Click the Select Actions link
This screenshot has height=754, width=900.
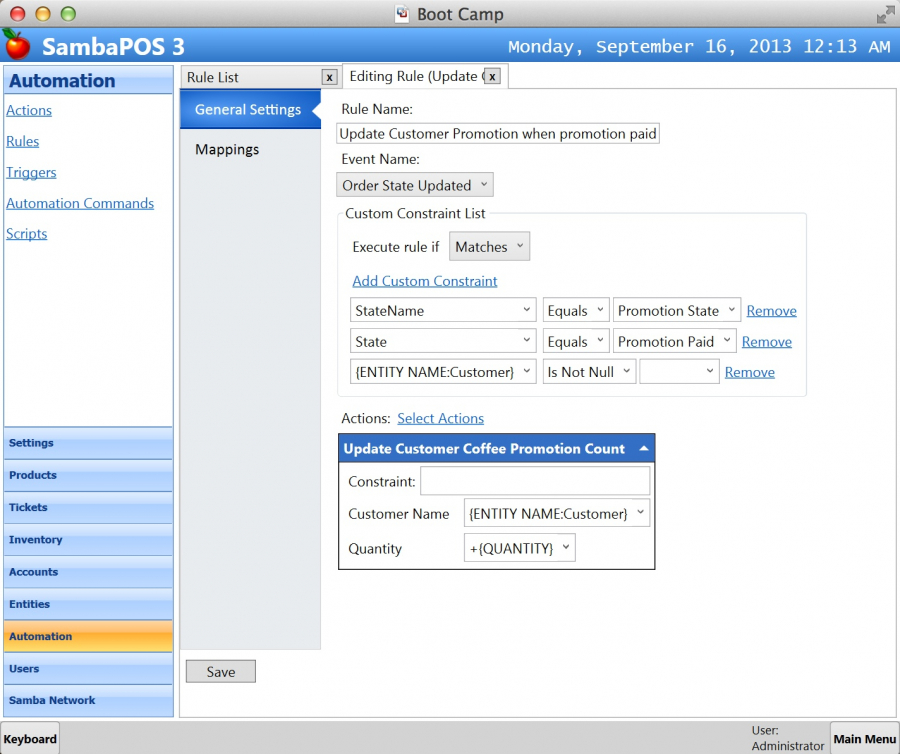(x=440, y=418)
